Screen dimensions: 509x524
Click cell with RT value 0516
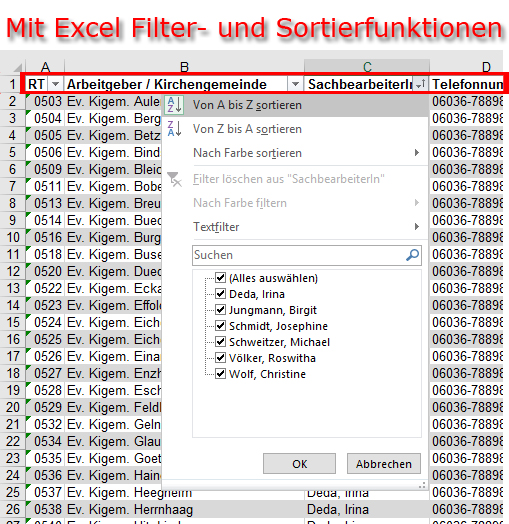pyautogui.click(x=45, y=237)
